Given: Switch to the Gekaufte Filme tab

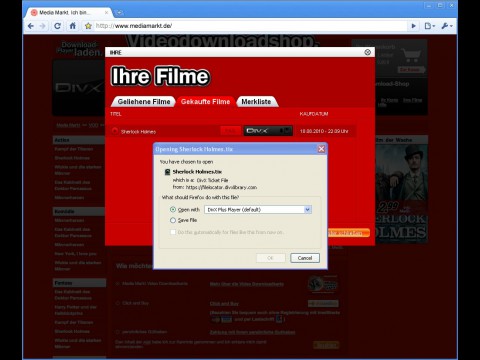Looking at the screenshot, I should pyautogui.click(x=205, y=102).
